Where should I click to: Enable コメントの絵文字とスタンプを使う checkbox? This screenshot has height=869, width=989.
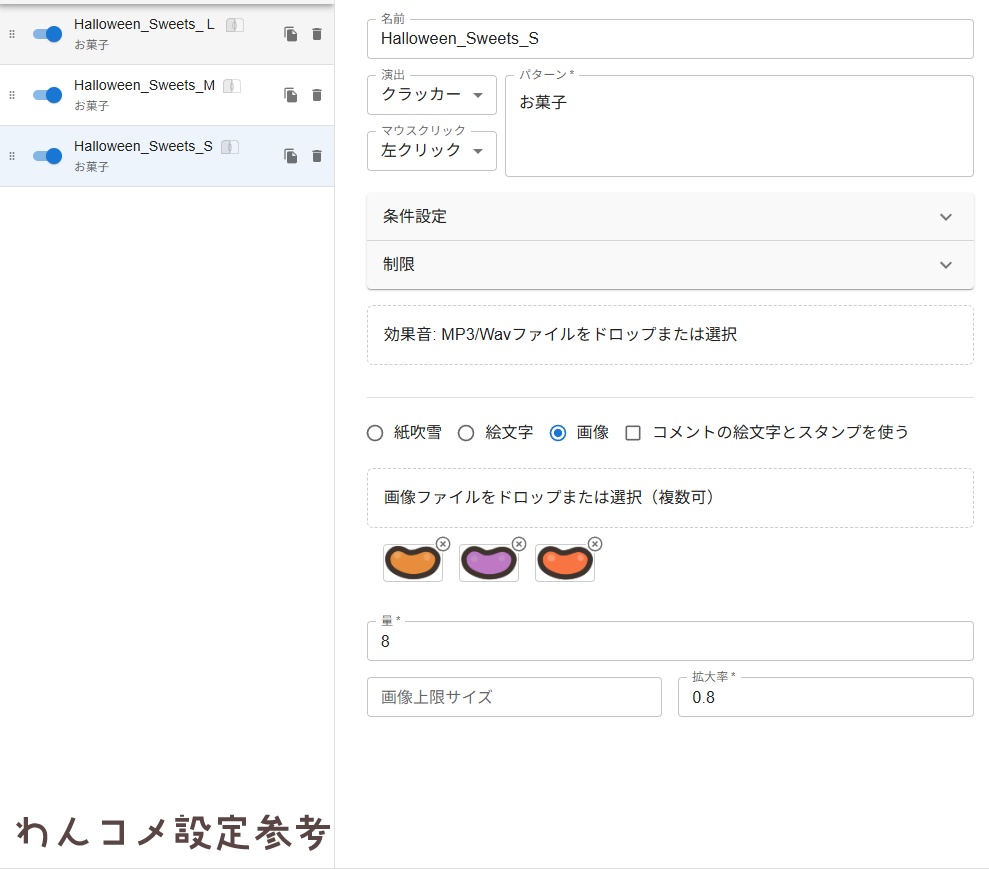click(634, 433)
